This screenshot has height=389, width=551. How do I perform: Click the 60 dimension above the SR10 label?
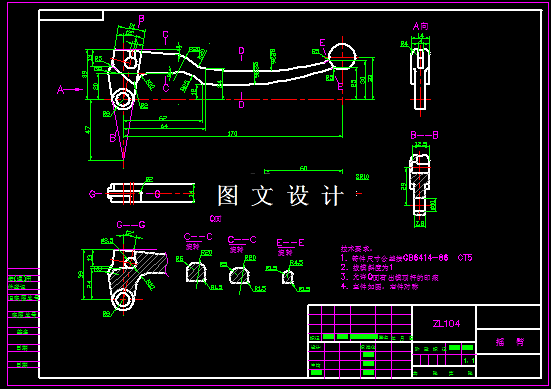(x=303, y=169)
